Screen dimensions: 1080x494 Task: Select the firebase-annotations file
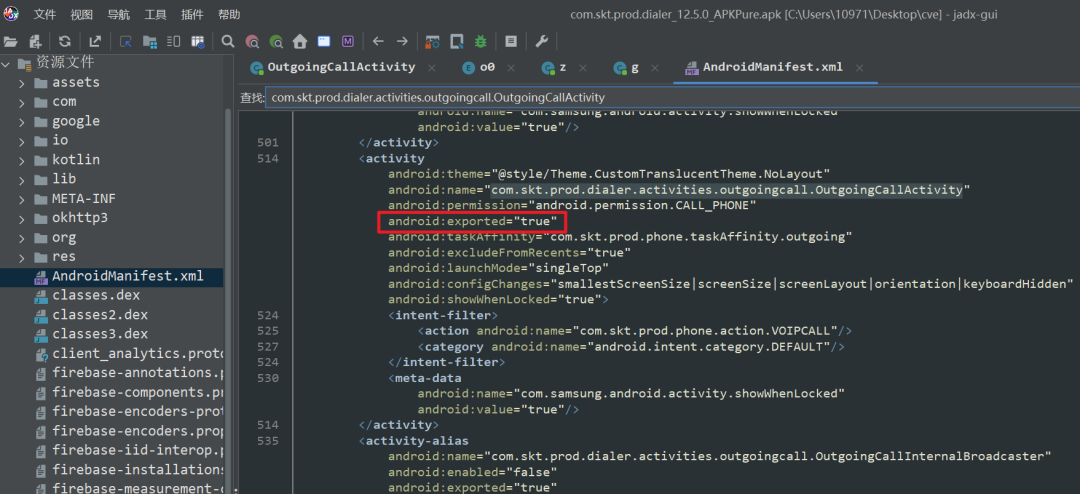coord(138,373)
